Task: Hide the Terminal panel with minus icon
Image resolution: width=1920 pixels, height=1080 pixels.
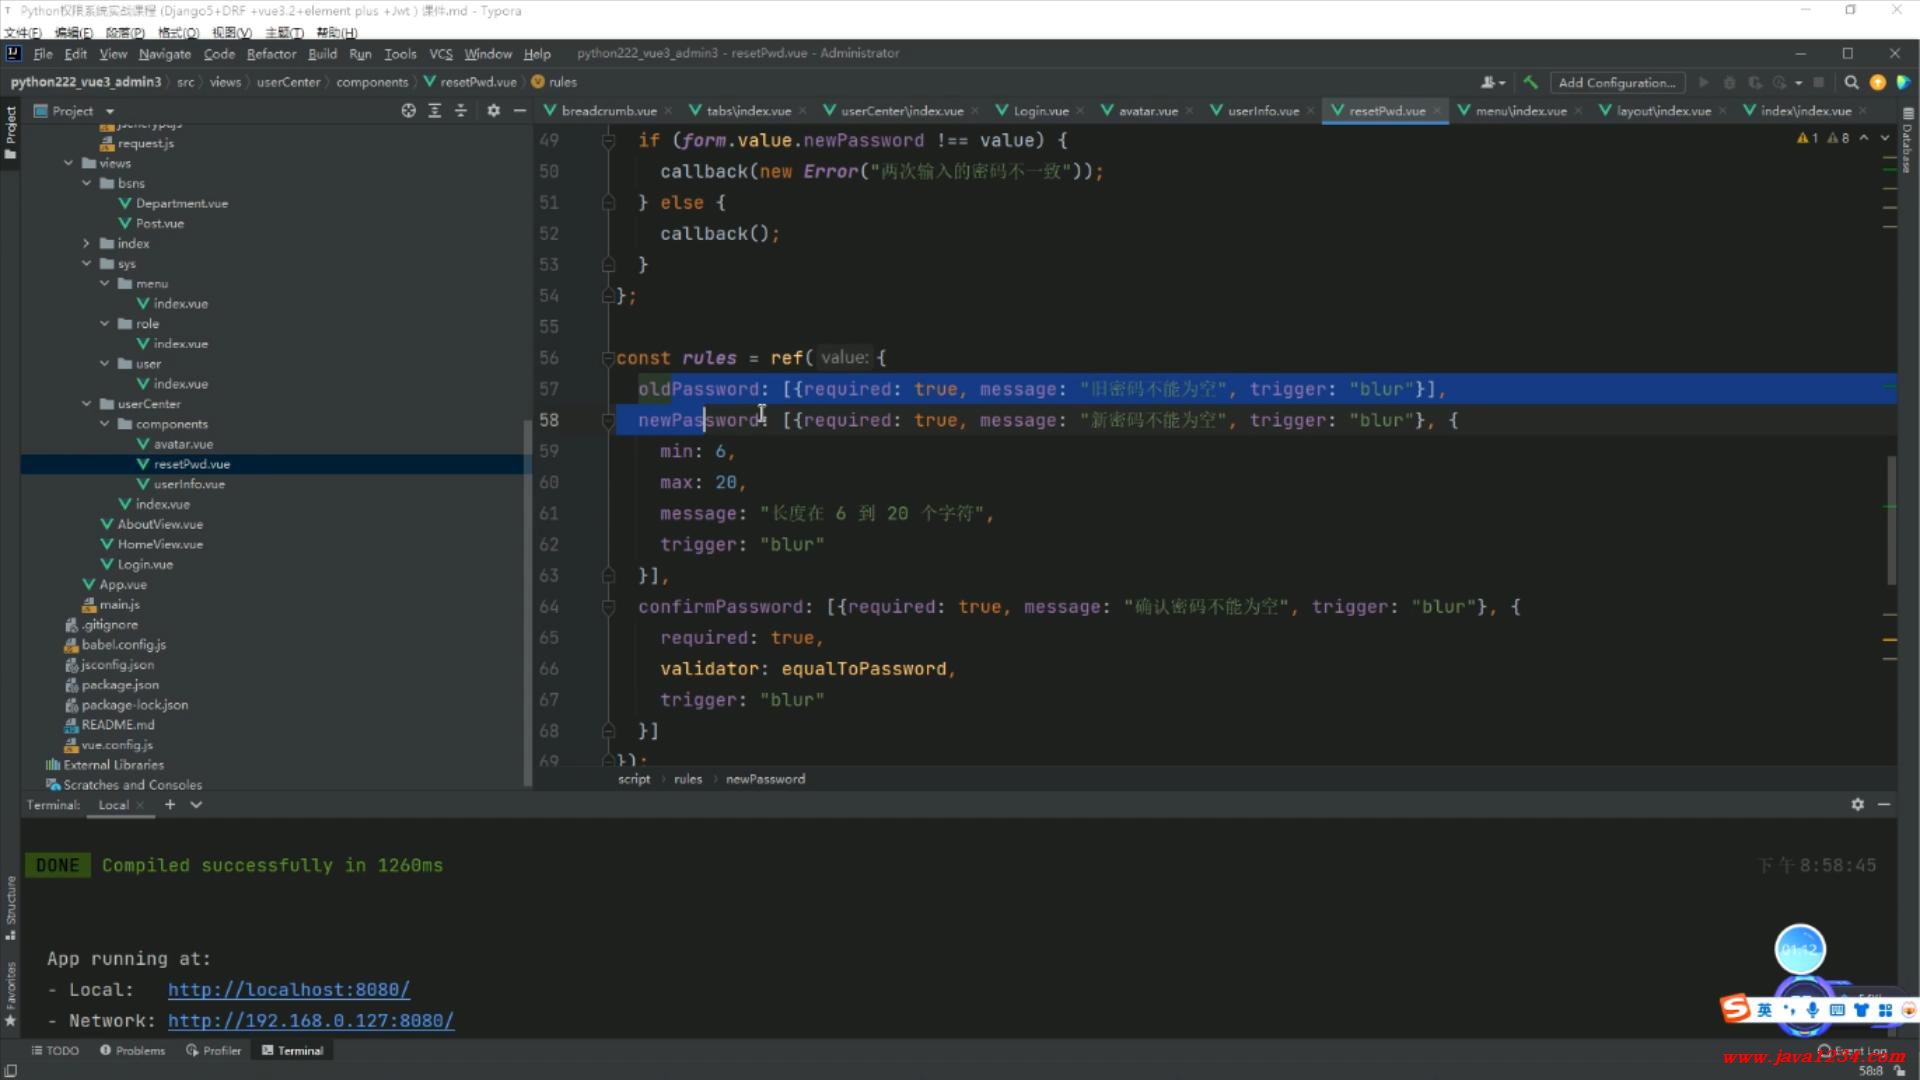Action: point(1884,804)
